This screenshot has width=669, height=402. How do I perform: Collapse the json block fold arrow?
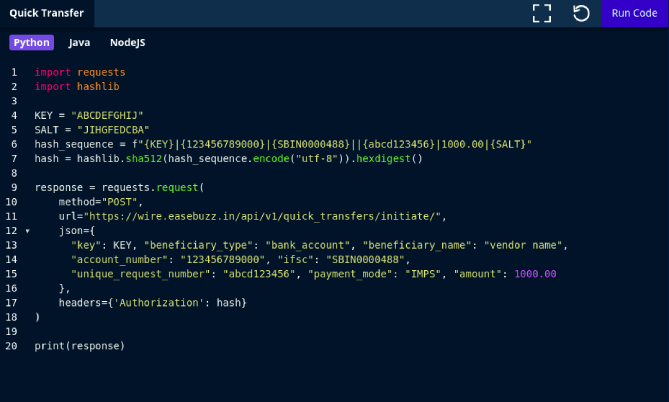point(27,231)
